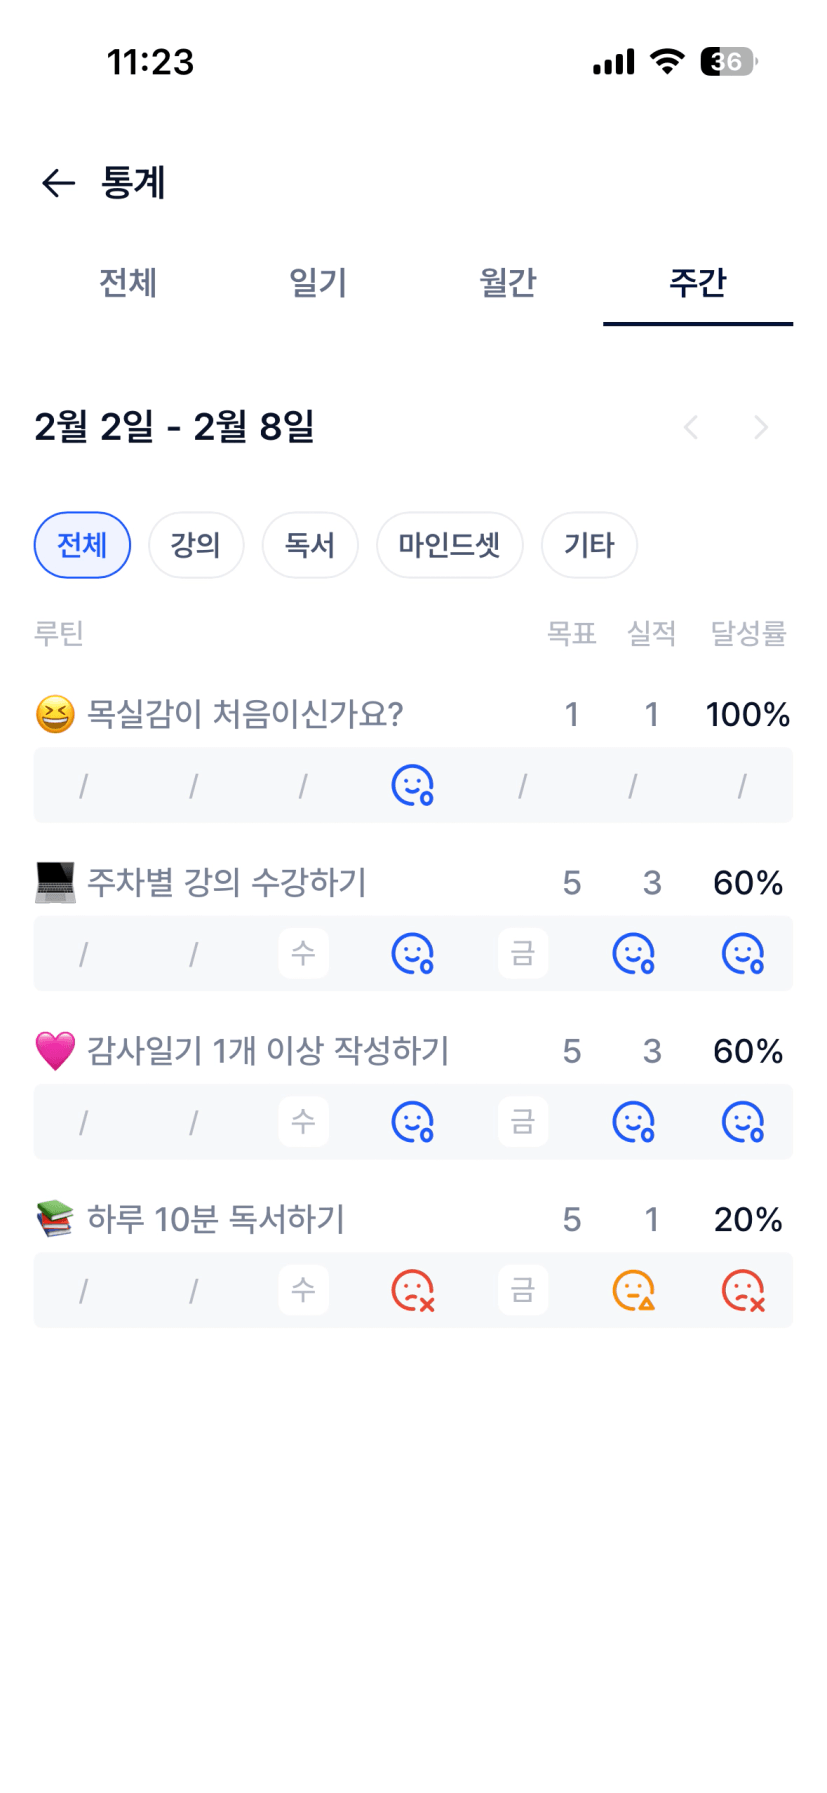827x1793 pixels.
Task: Filter routines by 강의 chip
Action: 195,545
